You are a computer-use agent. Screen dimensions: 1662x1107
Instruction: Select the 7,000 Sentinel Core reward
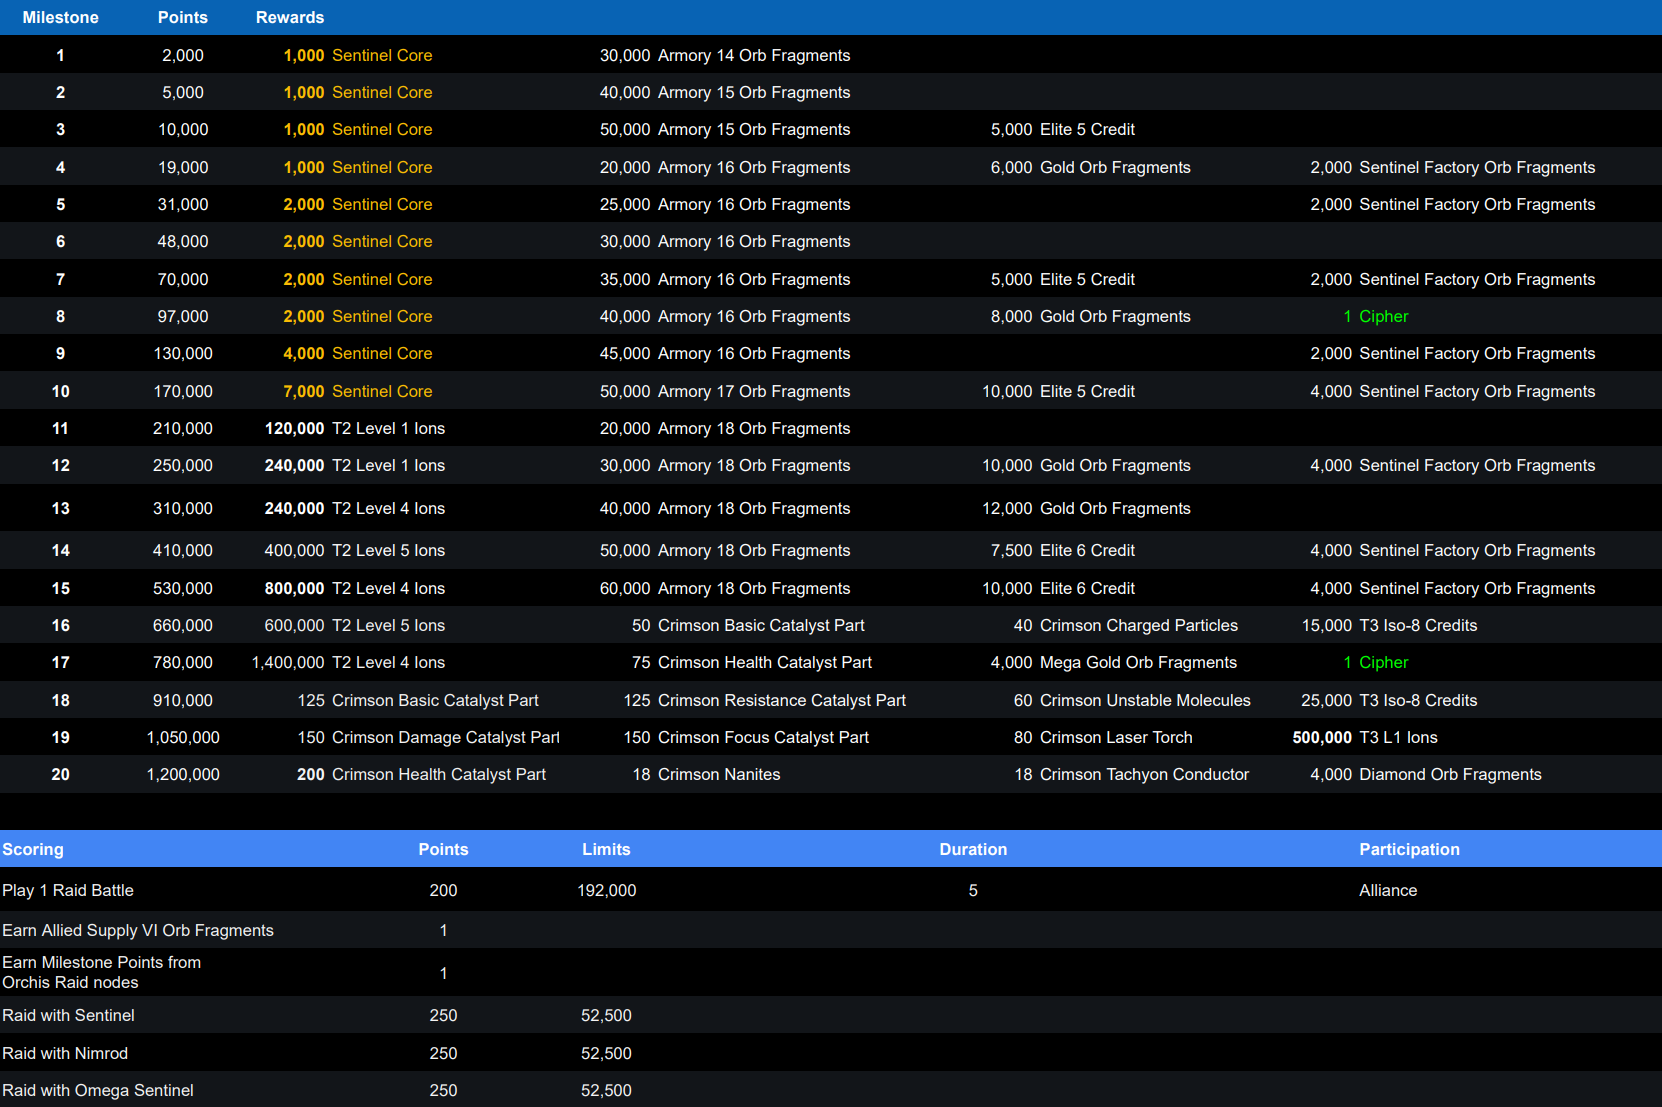358,391
